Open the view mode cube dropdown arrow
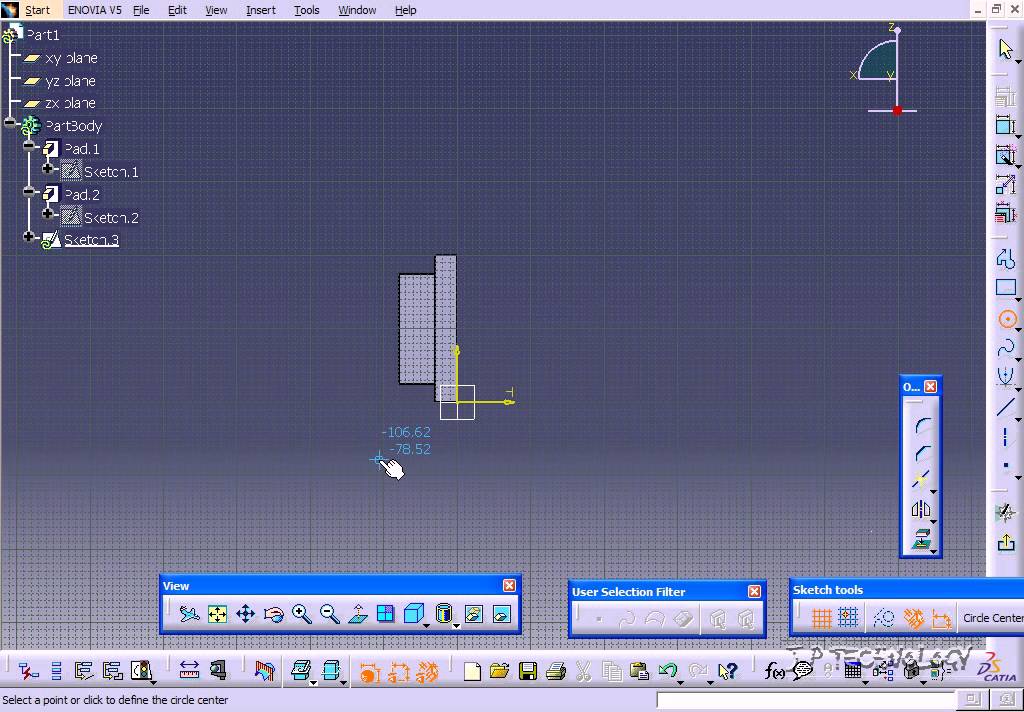 click(x=426, y=625)
